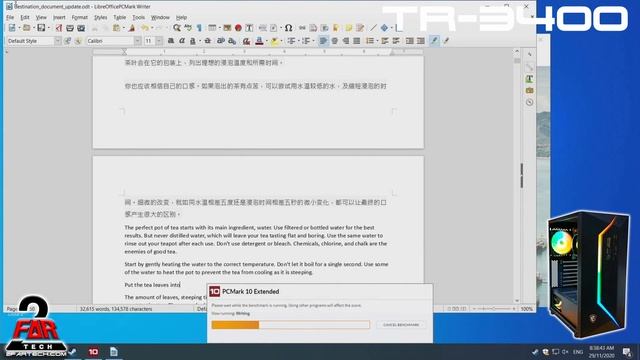The image size is (640, 360).
Task: Click the Insert Text Box icon
Action: coord(249,28)
